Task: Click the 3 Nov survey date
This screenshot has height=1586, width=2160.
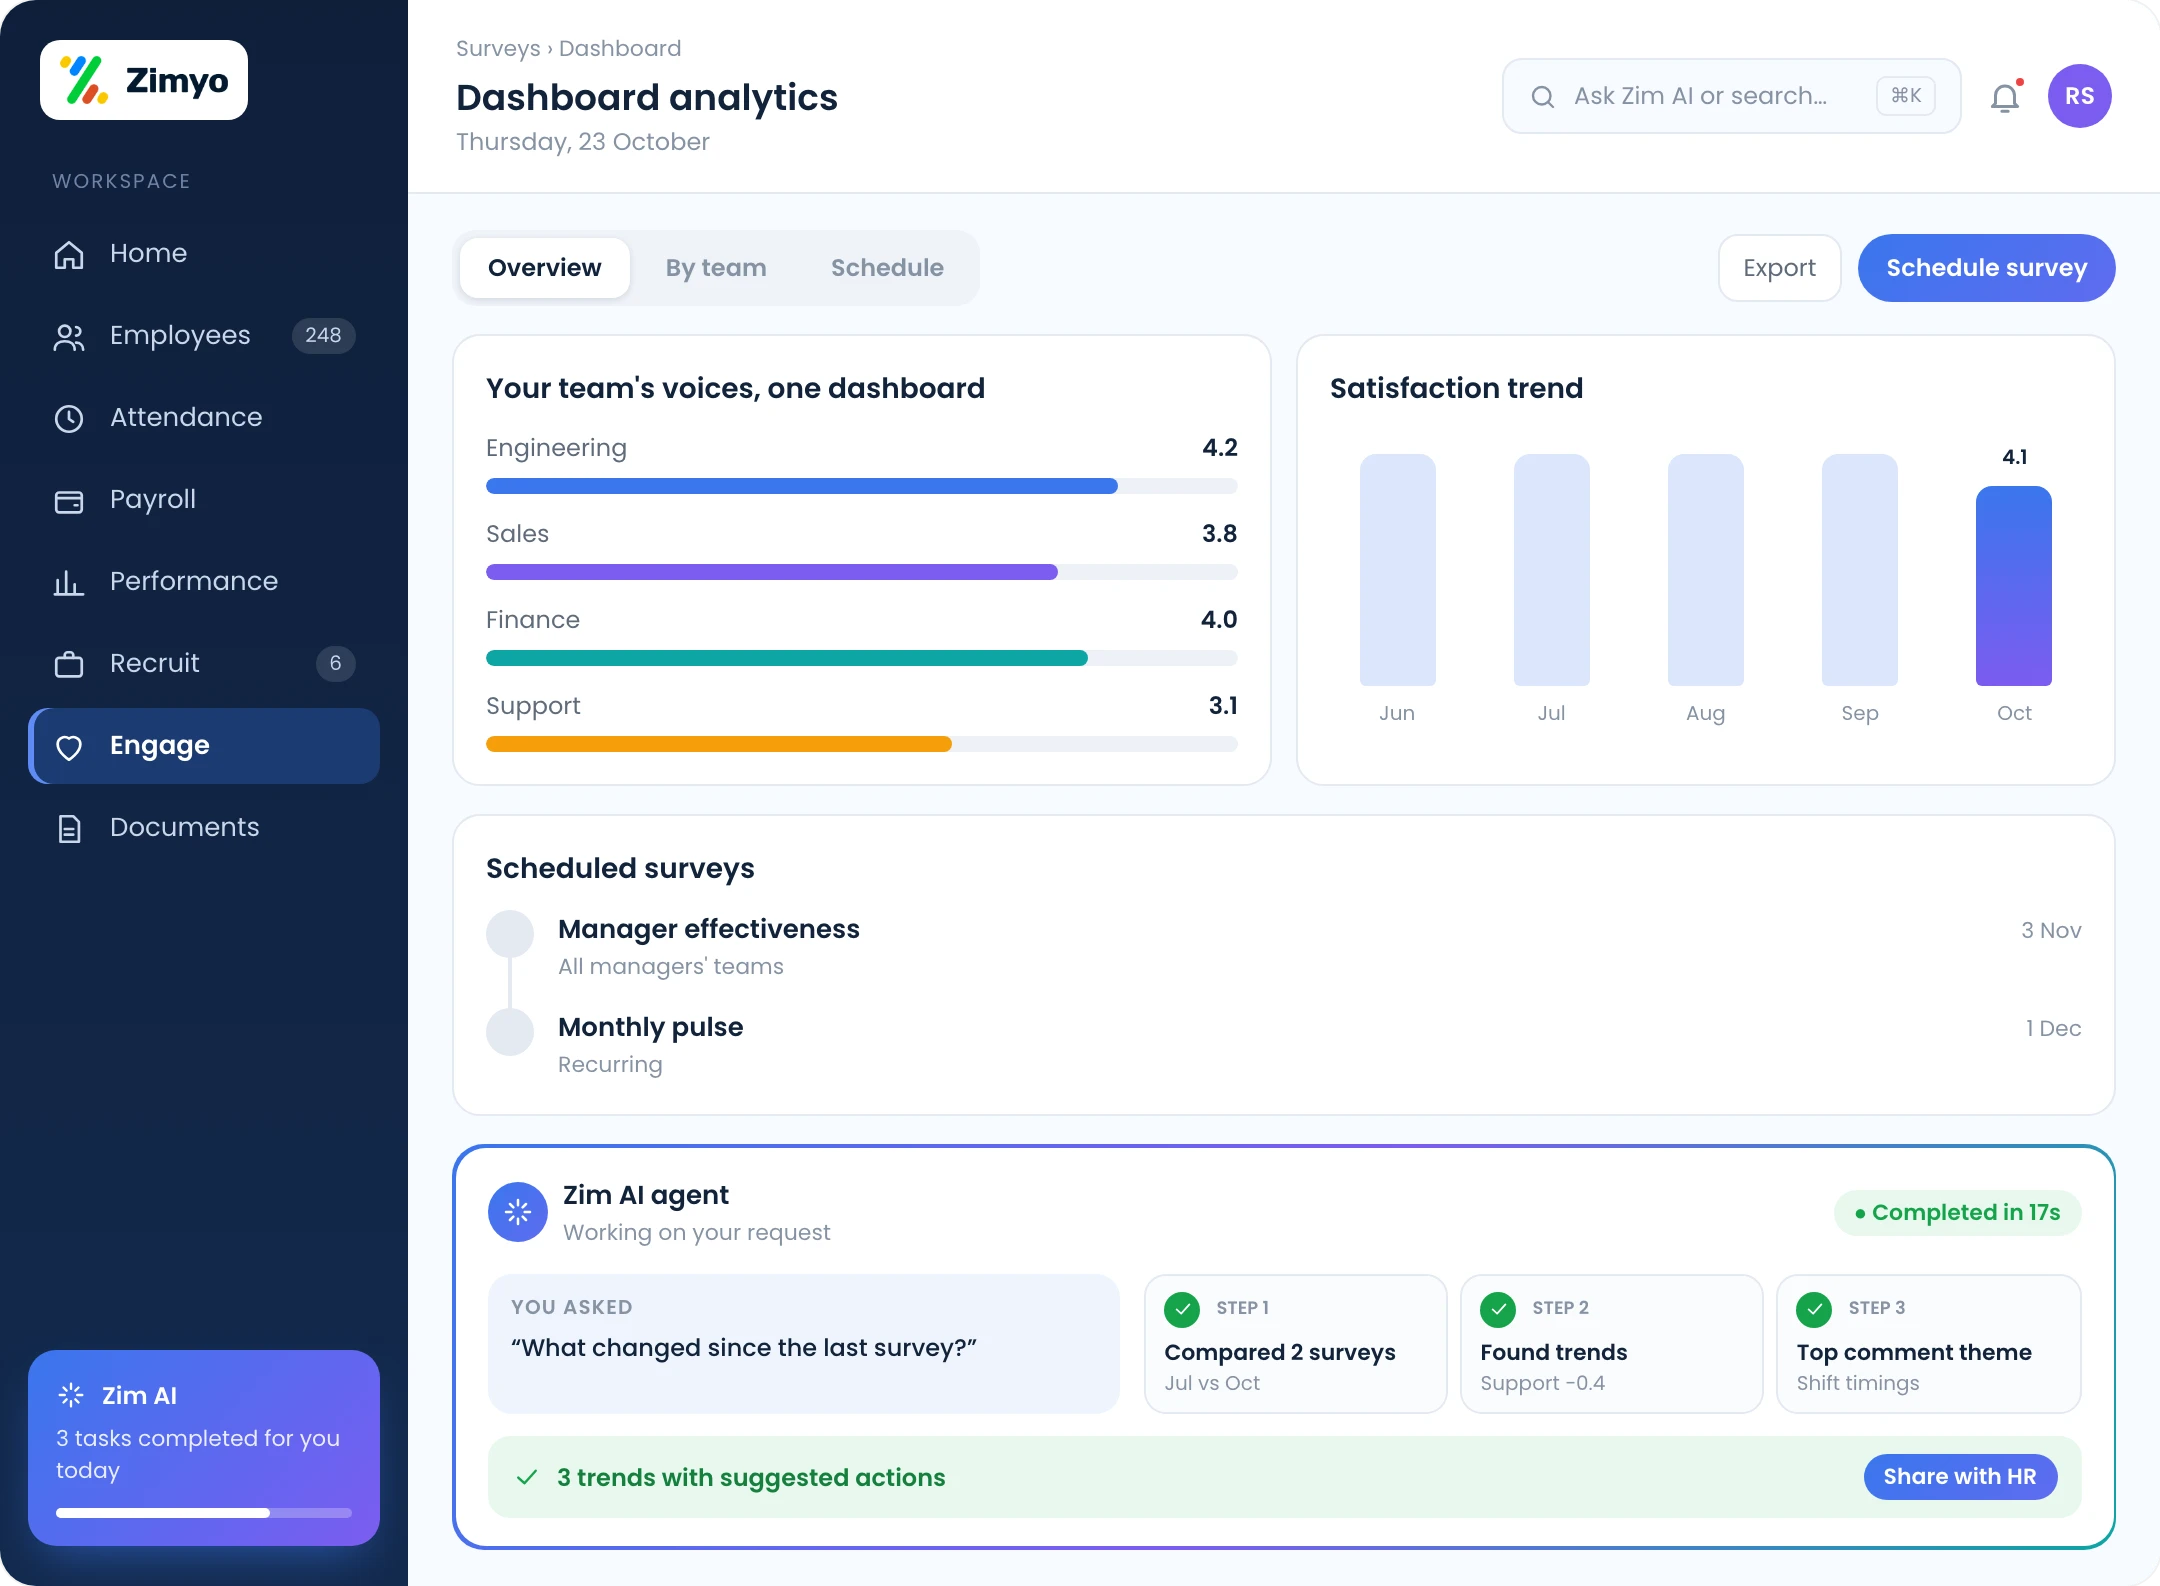Action: point(2051,930)
